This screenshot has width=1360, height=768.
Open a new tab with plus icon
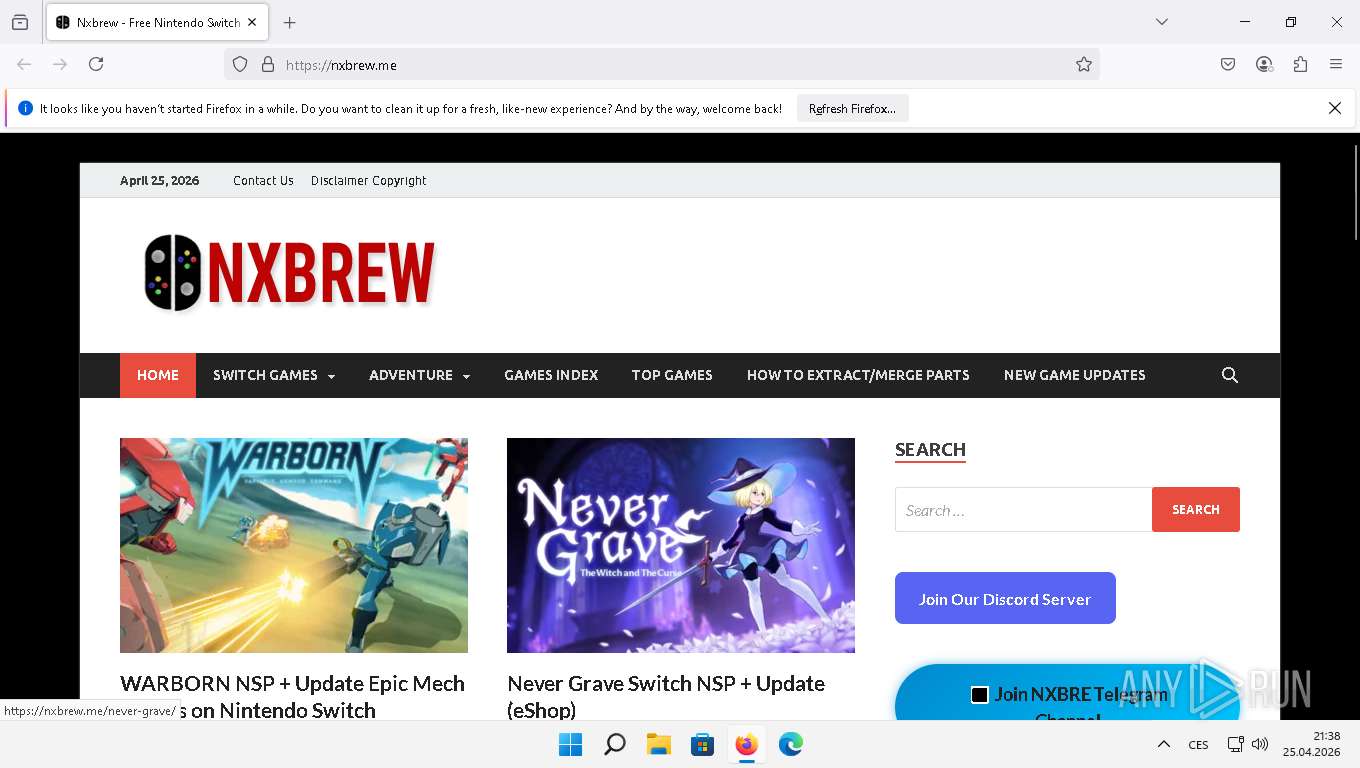pyautogui.click(x=290, y=22)
